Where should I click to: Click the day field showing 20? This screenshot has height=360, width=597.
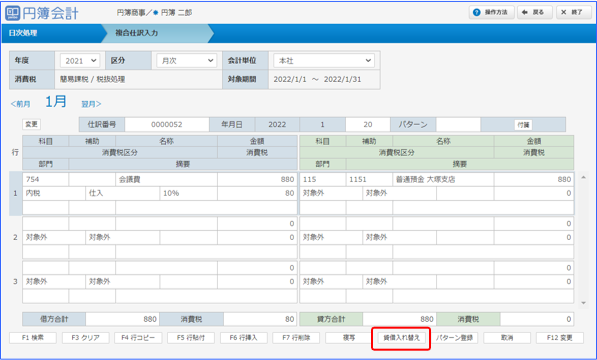(x=367, y=124)
